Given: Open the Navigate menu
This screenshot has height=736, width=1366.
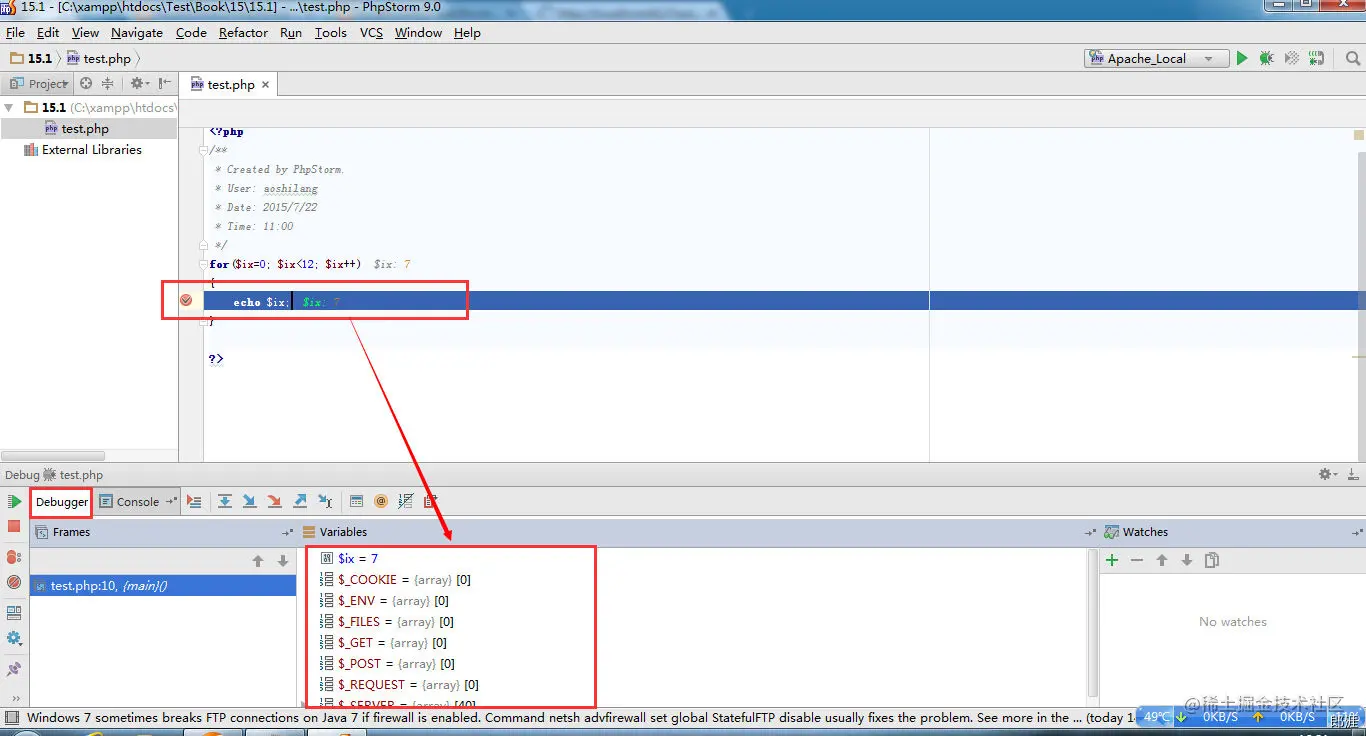Looking at the screenshot, I should point(137,32).
